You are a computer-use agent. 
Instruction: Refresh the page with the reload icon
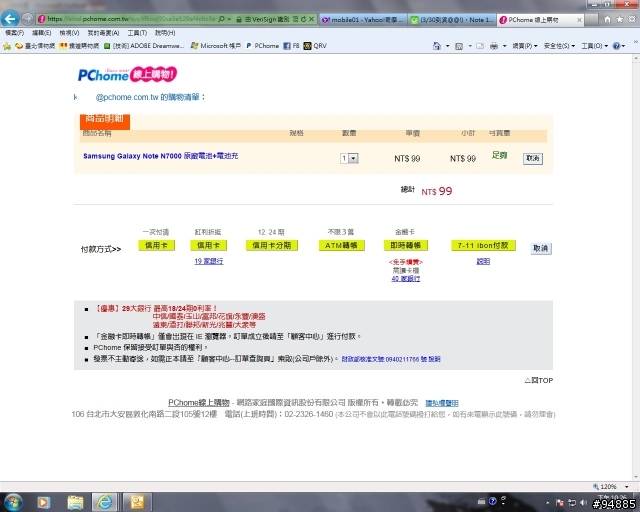click(x=303, y=19)
